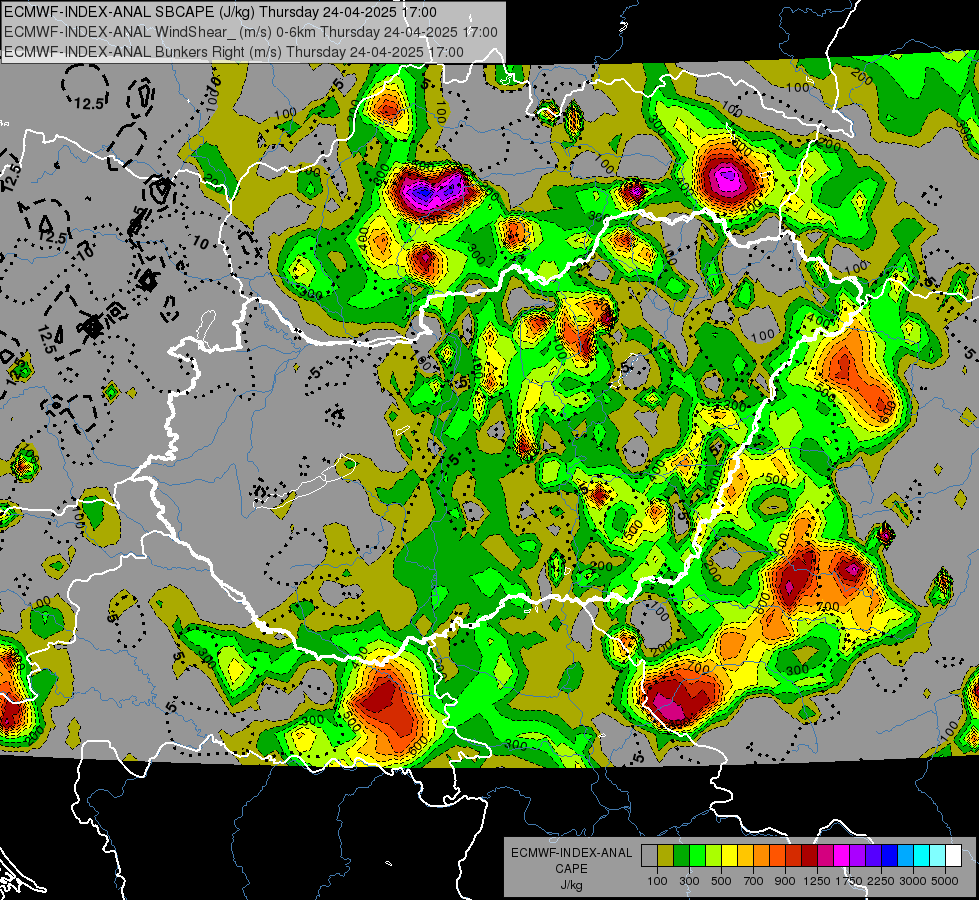Click the pure blue legend swatch after 2250
Viewport: 979px width, 900px height.
[x=889, y=856]
